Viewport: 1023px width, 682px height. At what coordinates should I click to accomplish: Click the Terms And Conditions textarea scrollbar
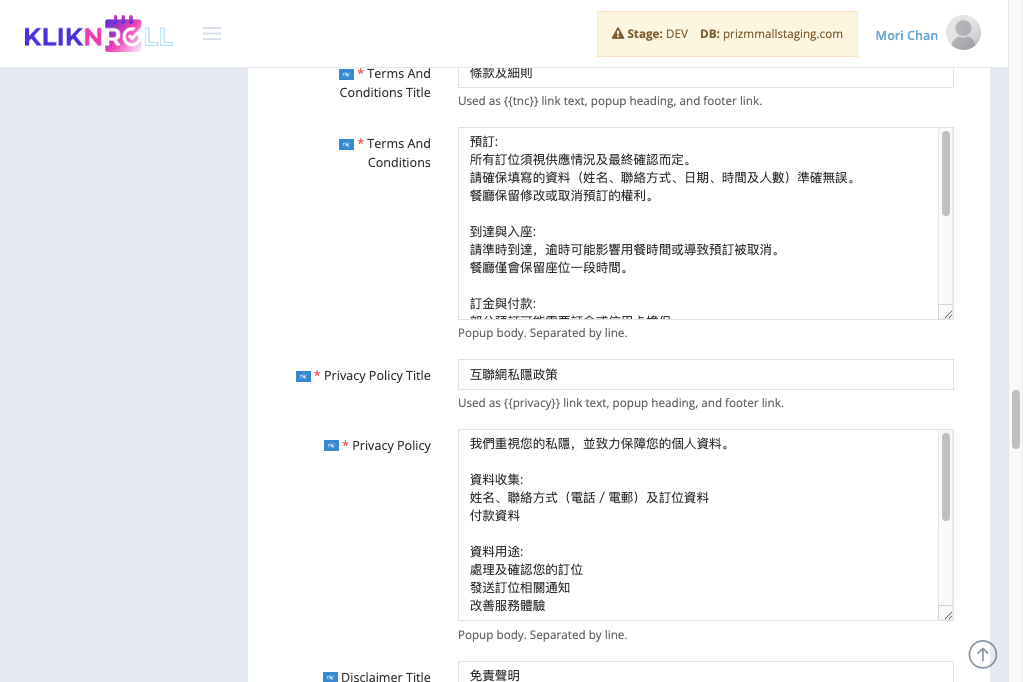[x=945, y=173]
